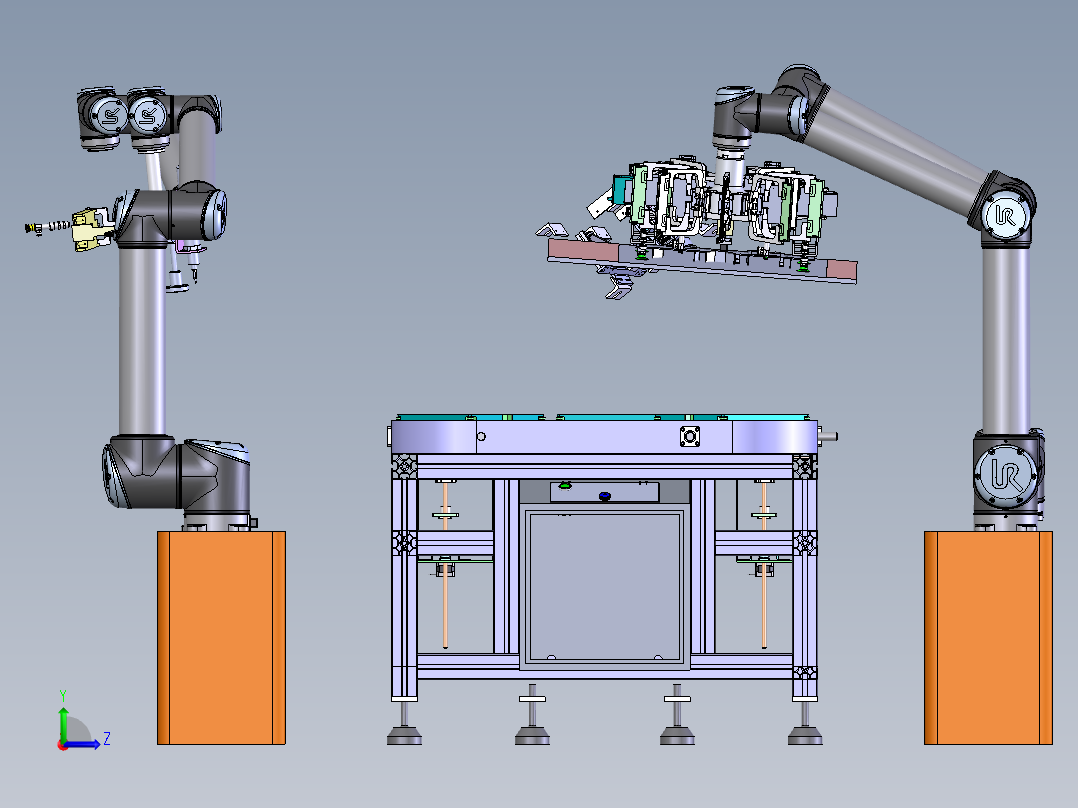This screenshot has height=808, width=1078.
Task: Select the right robot's vertical lower arm tube
Action: (1006, 340)
